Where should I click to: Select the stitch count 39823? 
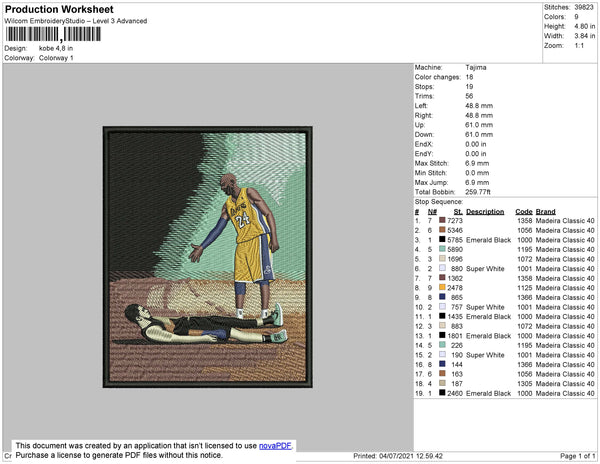pyautogui.click(x=584, y=7)
